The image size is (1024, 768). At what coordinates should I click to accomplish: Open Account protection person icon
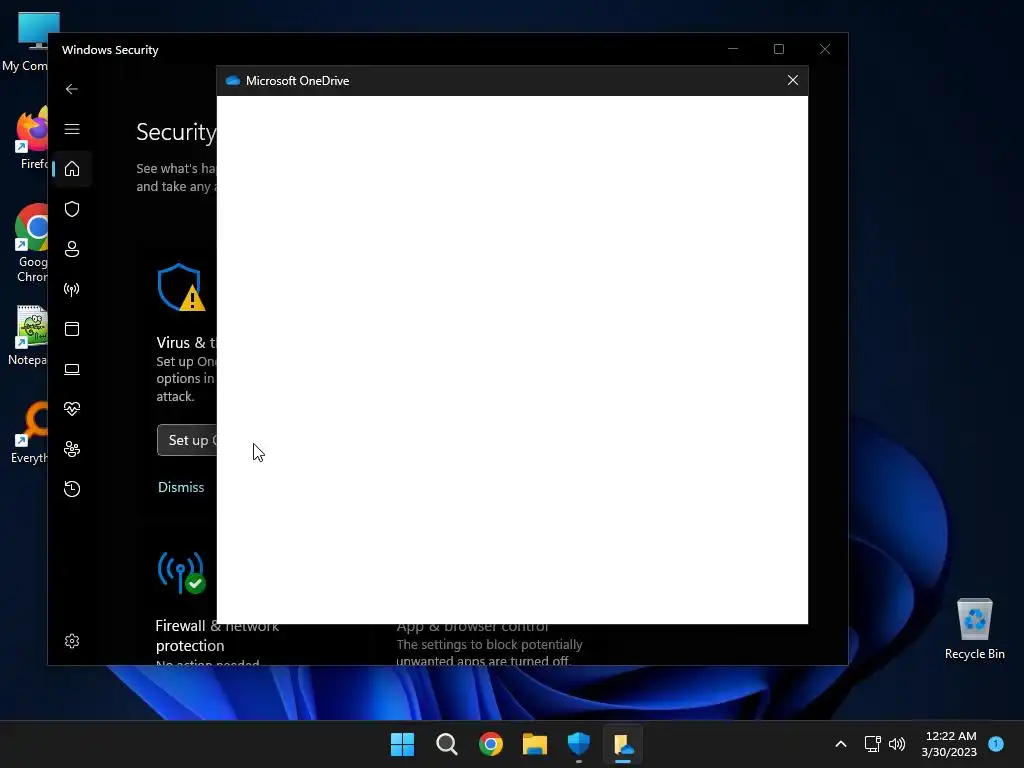(x=72, y=249)
